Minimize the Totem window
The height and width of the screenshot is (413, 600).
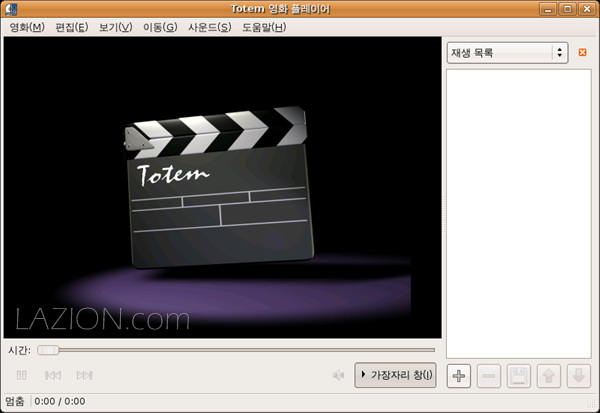[x=548, y=9]
